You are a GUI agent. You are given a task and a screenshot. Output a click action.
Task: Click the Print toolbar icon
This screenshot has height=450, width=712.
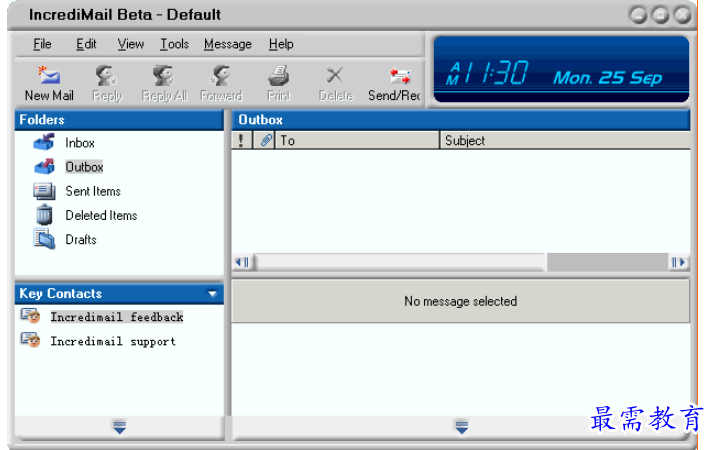(279, 76)
